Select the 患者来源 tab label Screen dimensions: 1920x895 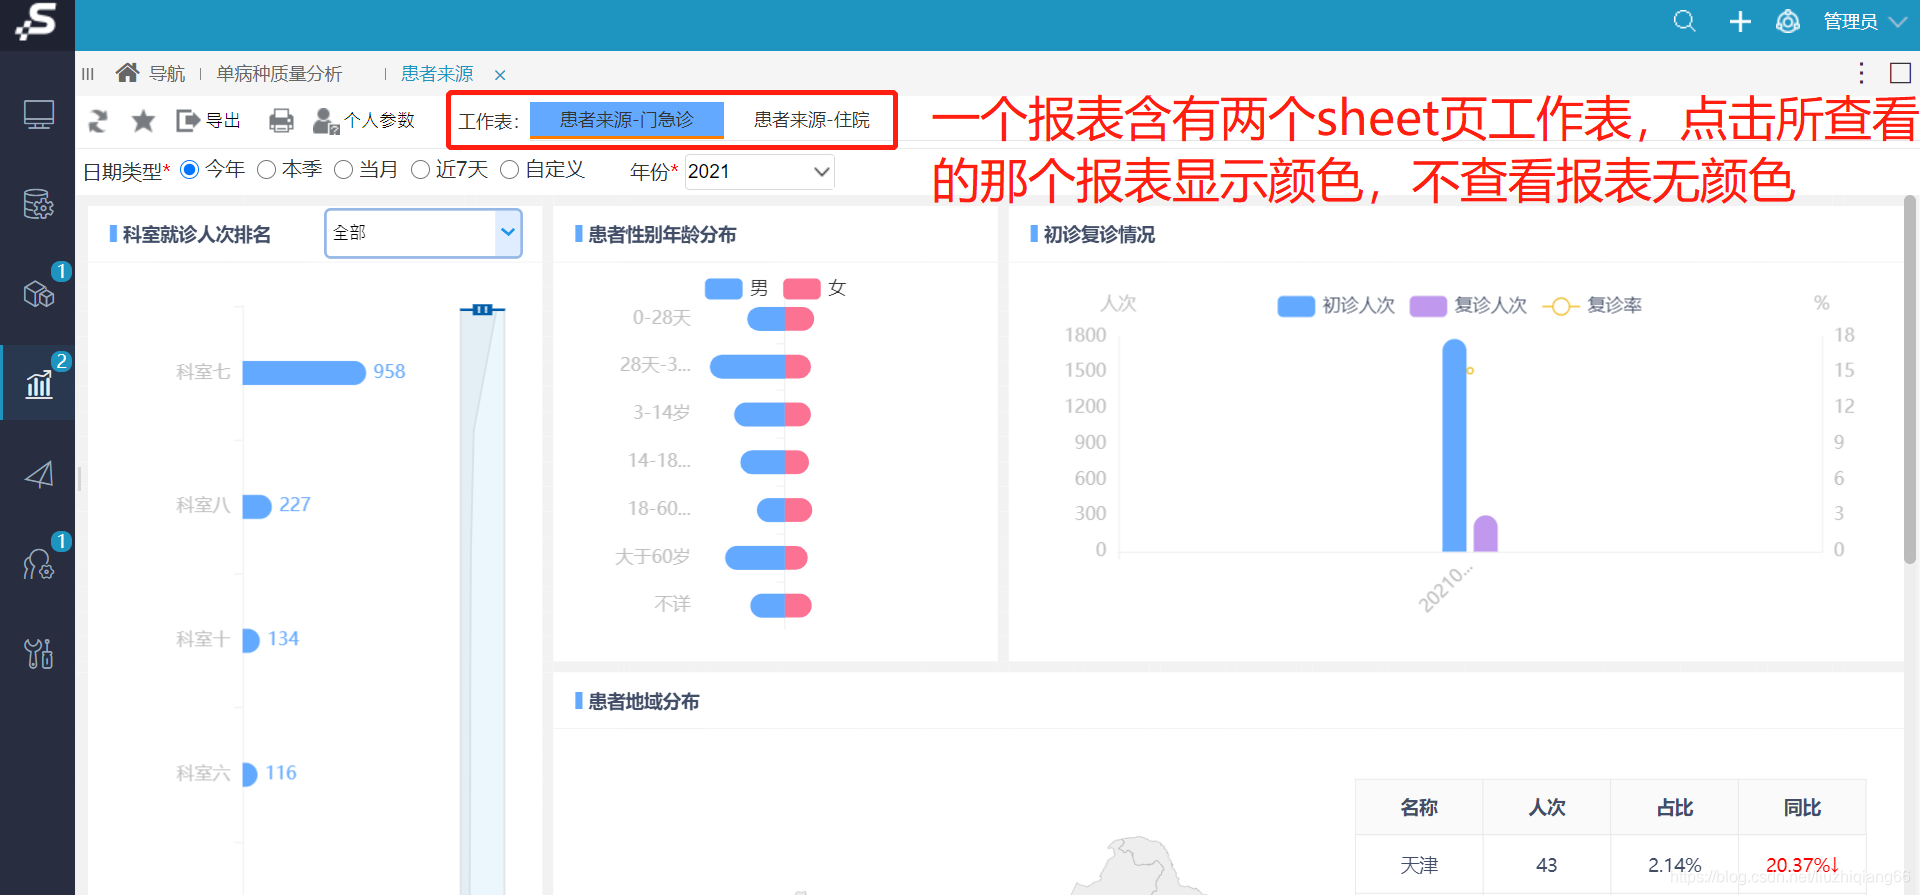pos(437,74)
